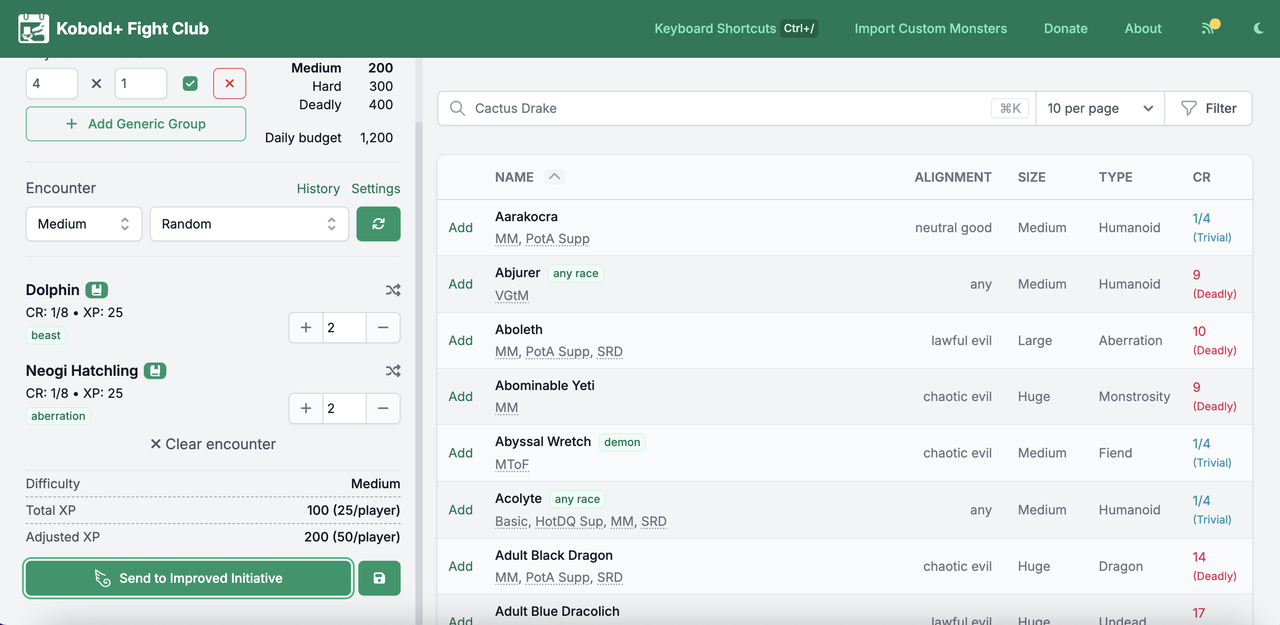1280x625 pixels.
Task: Open the Medium difficulty dropdown
Action: [84, 224]
